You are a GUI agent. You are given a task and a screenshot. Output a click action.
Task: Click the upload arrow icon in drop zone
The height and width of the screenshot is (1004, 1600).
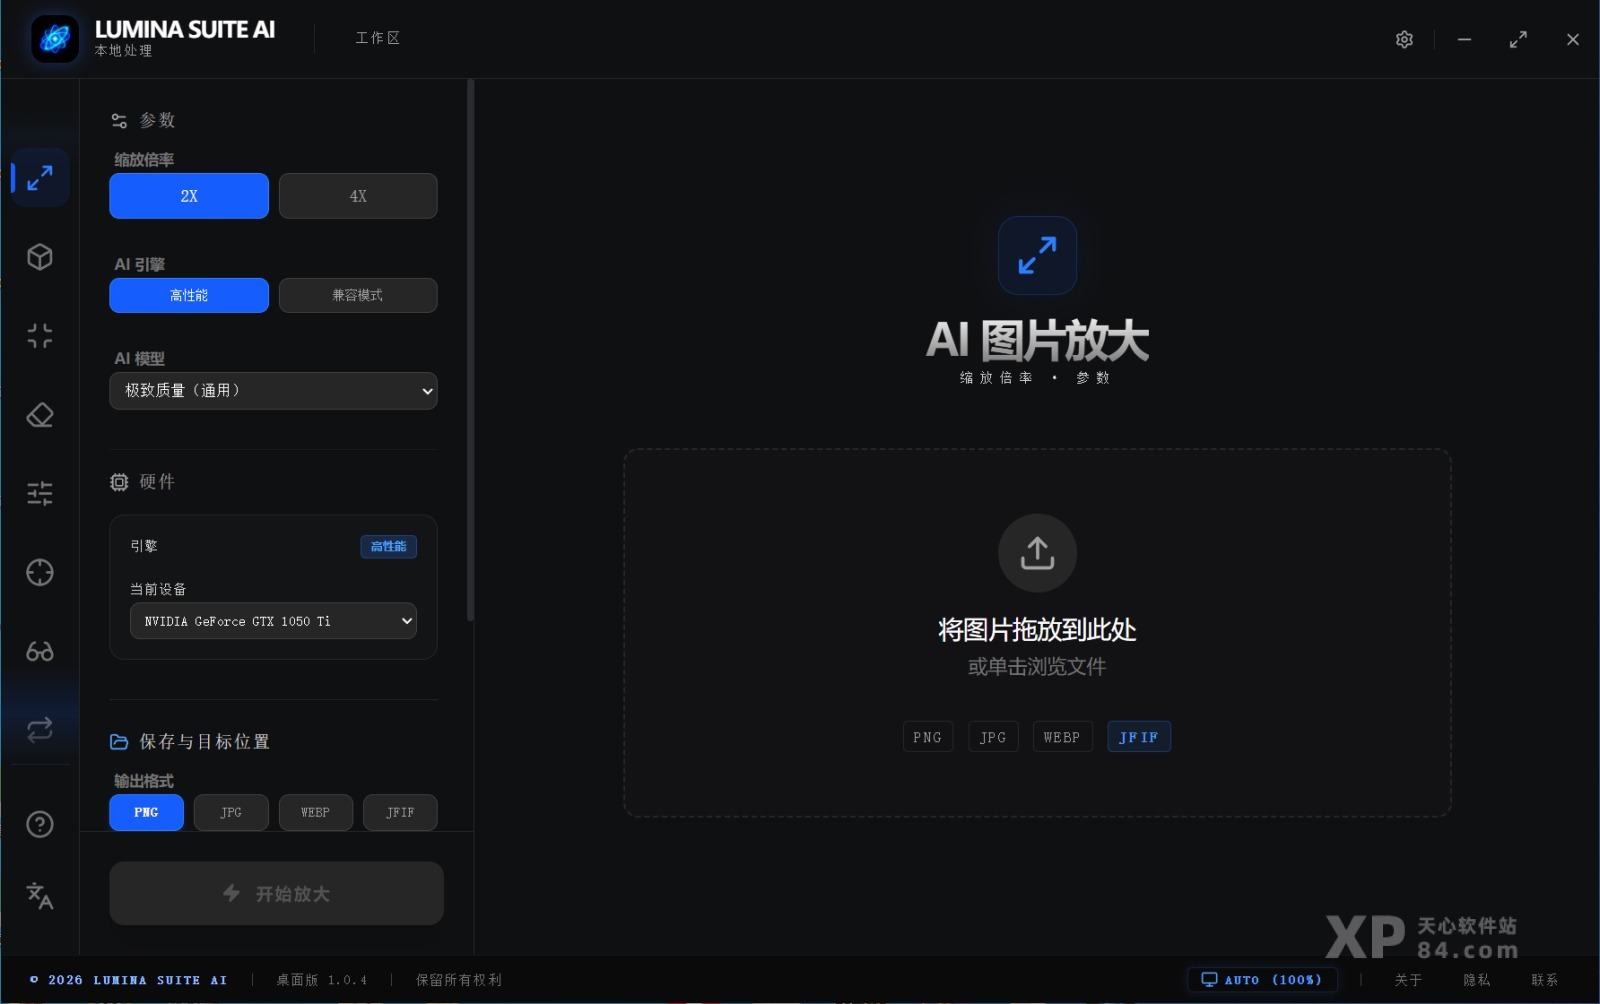click(x=1037, y=553)
